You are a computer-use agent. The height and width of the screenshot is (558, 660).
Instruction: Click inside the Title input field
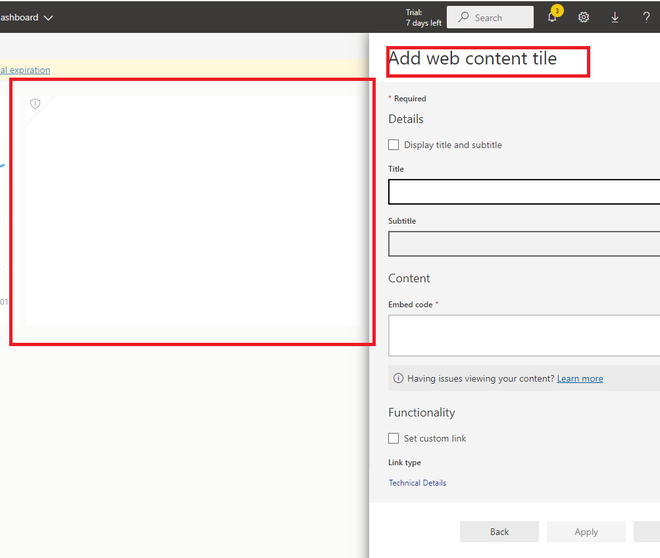pos(524,192)
